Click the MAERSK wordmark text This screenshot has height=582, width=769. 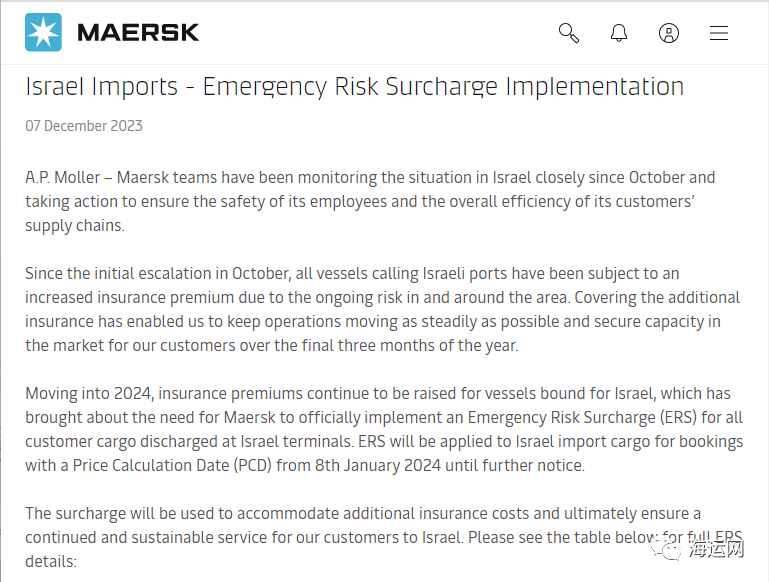(x=138, y=33)
